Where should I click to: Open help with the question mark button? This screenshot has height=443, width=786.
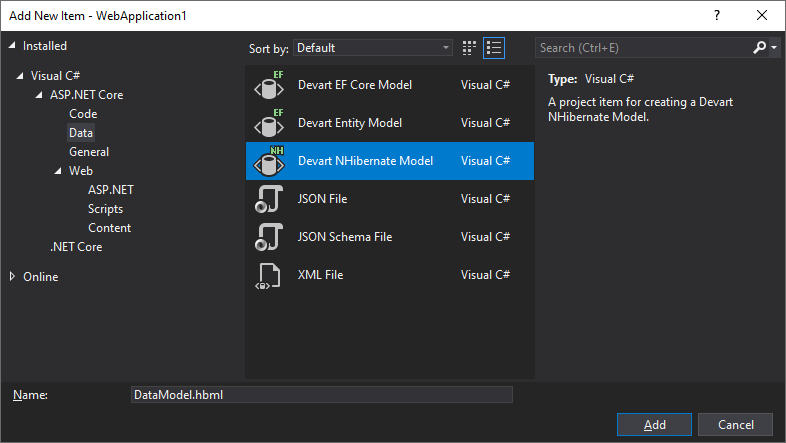[717, 16]
